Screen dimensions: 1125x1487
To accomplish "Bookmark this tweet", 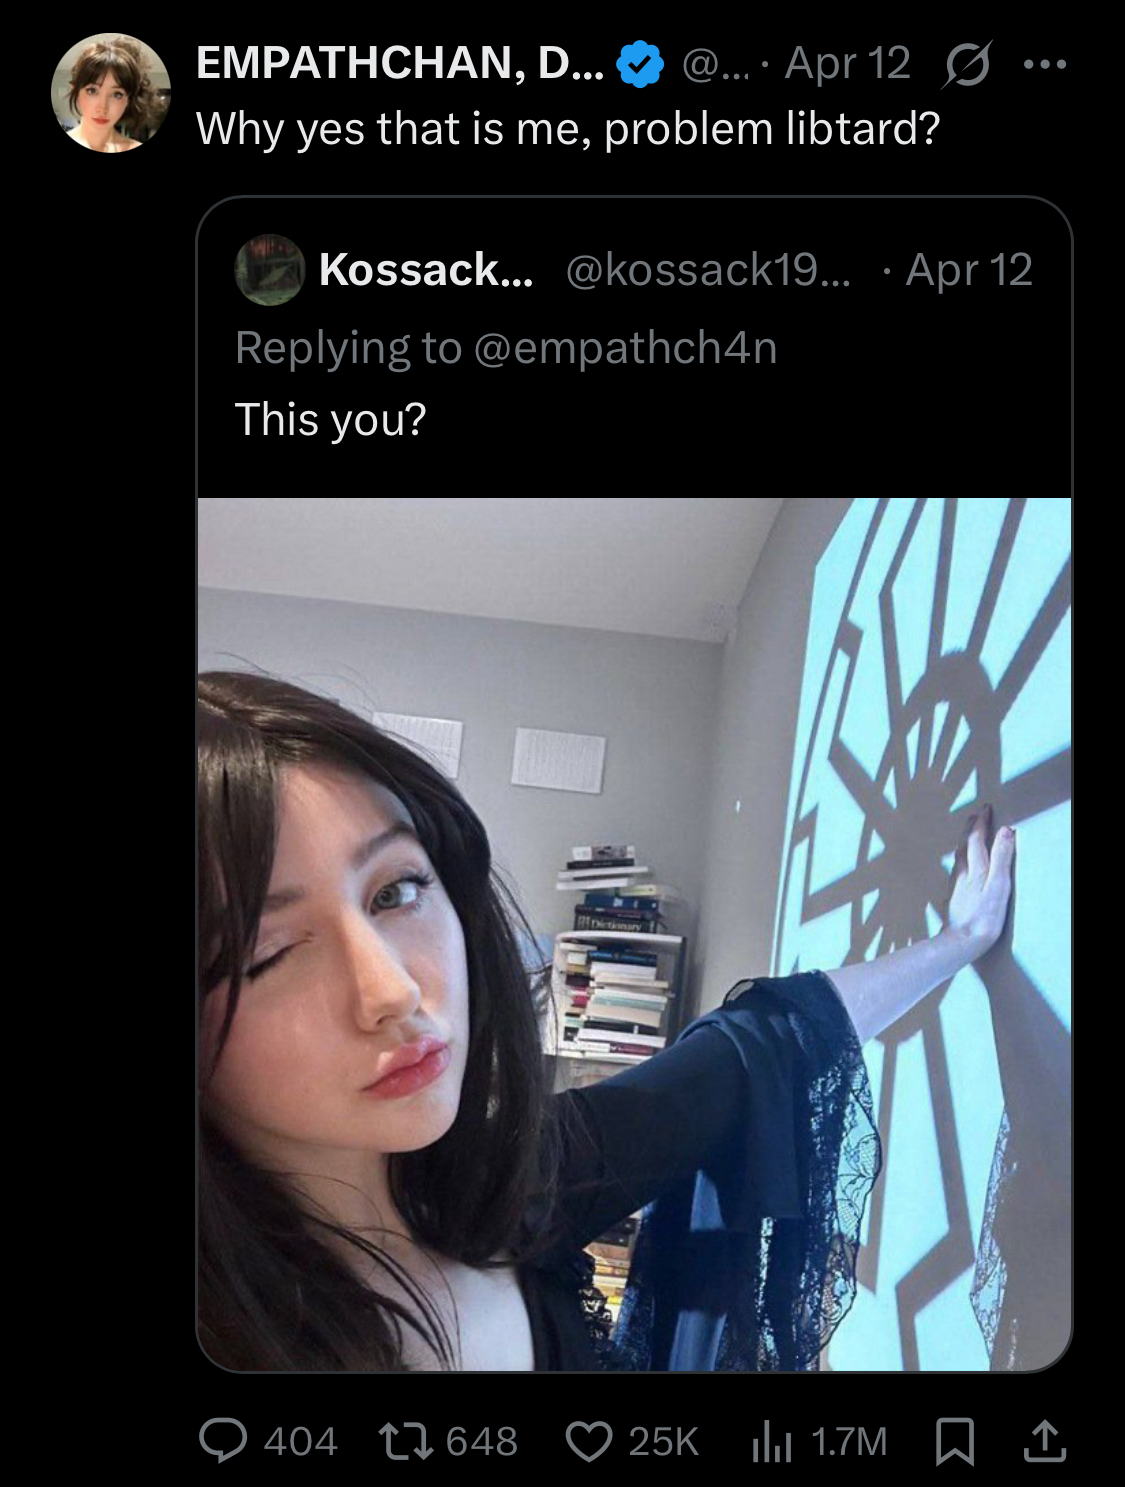I will [954, 1442].
